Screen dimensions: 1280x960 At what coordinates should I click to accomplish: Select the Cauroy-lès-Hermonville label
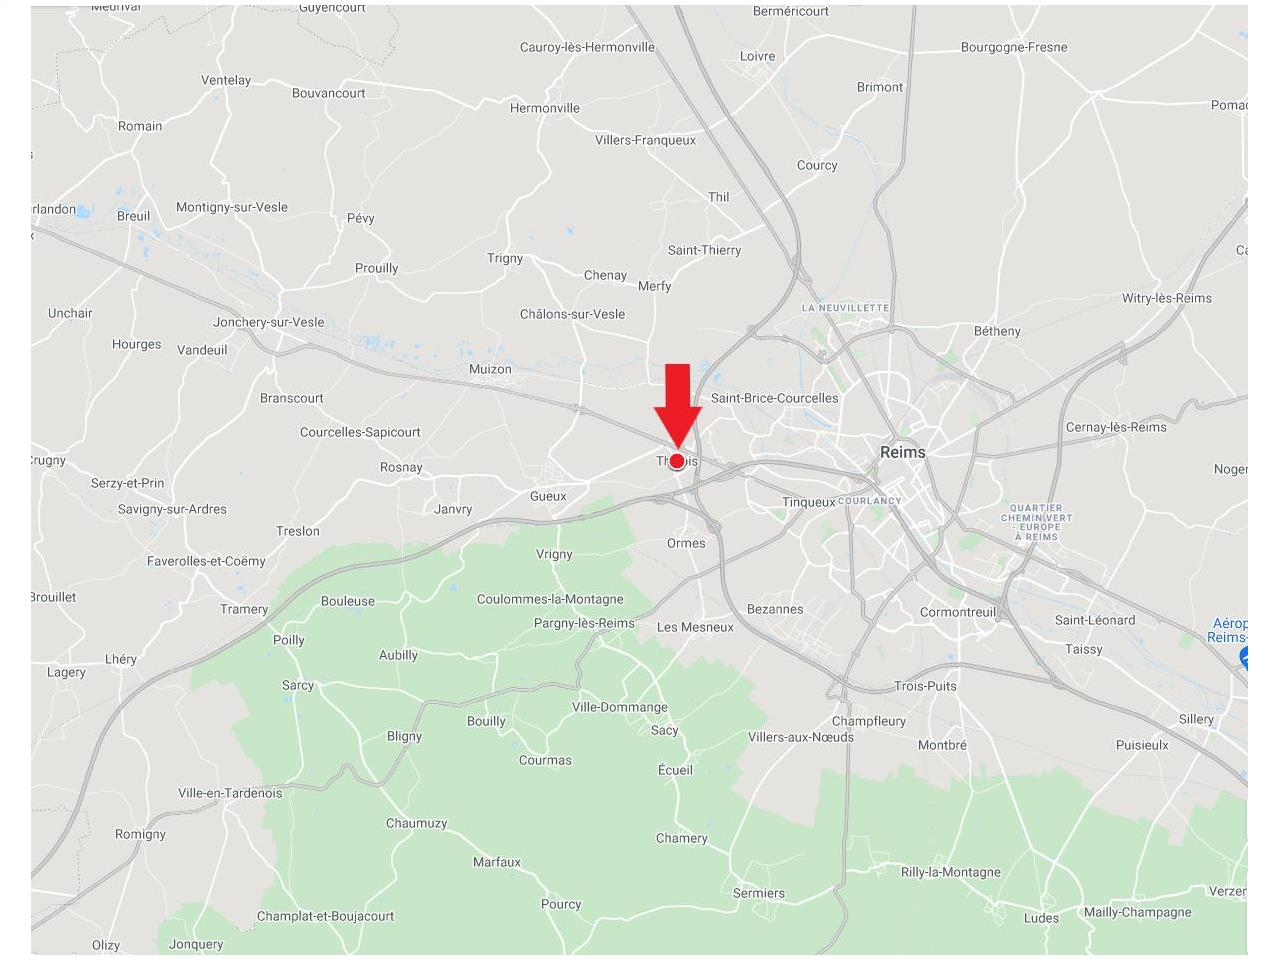[587, 47]
